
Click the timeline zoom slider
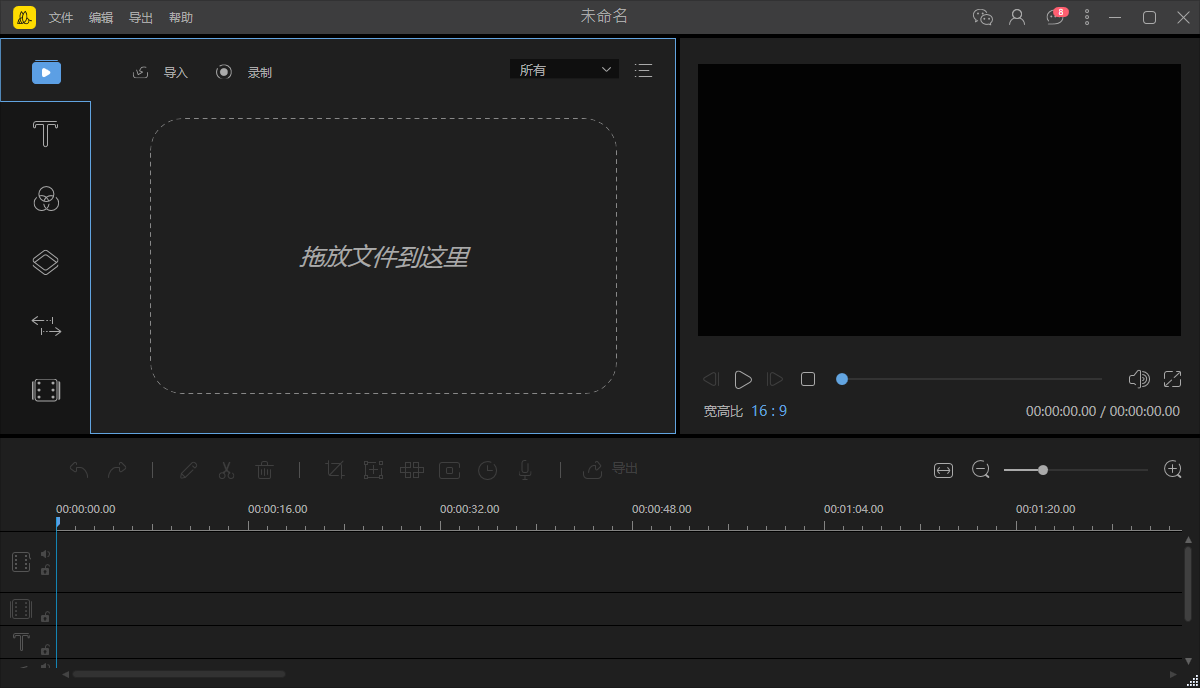(x=1076, y=469)
